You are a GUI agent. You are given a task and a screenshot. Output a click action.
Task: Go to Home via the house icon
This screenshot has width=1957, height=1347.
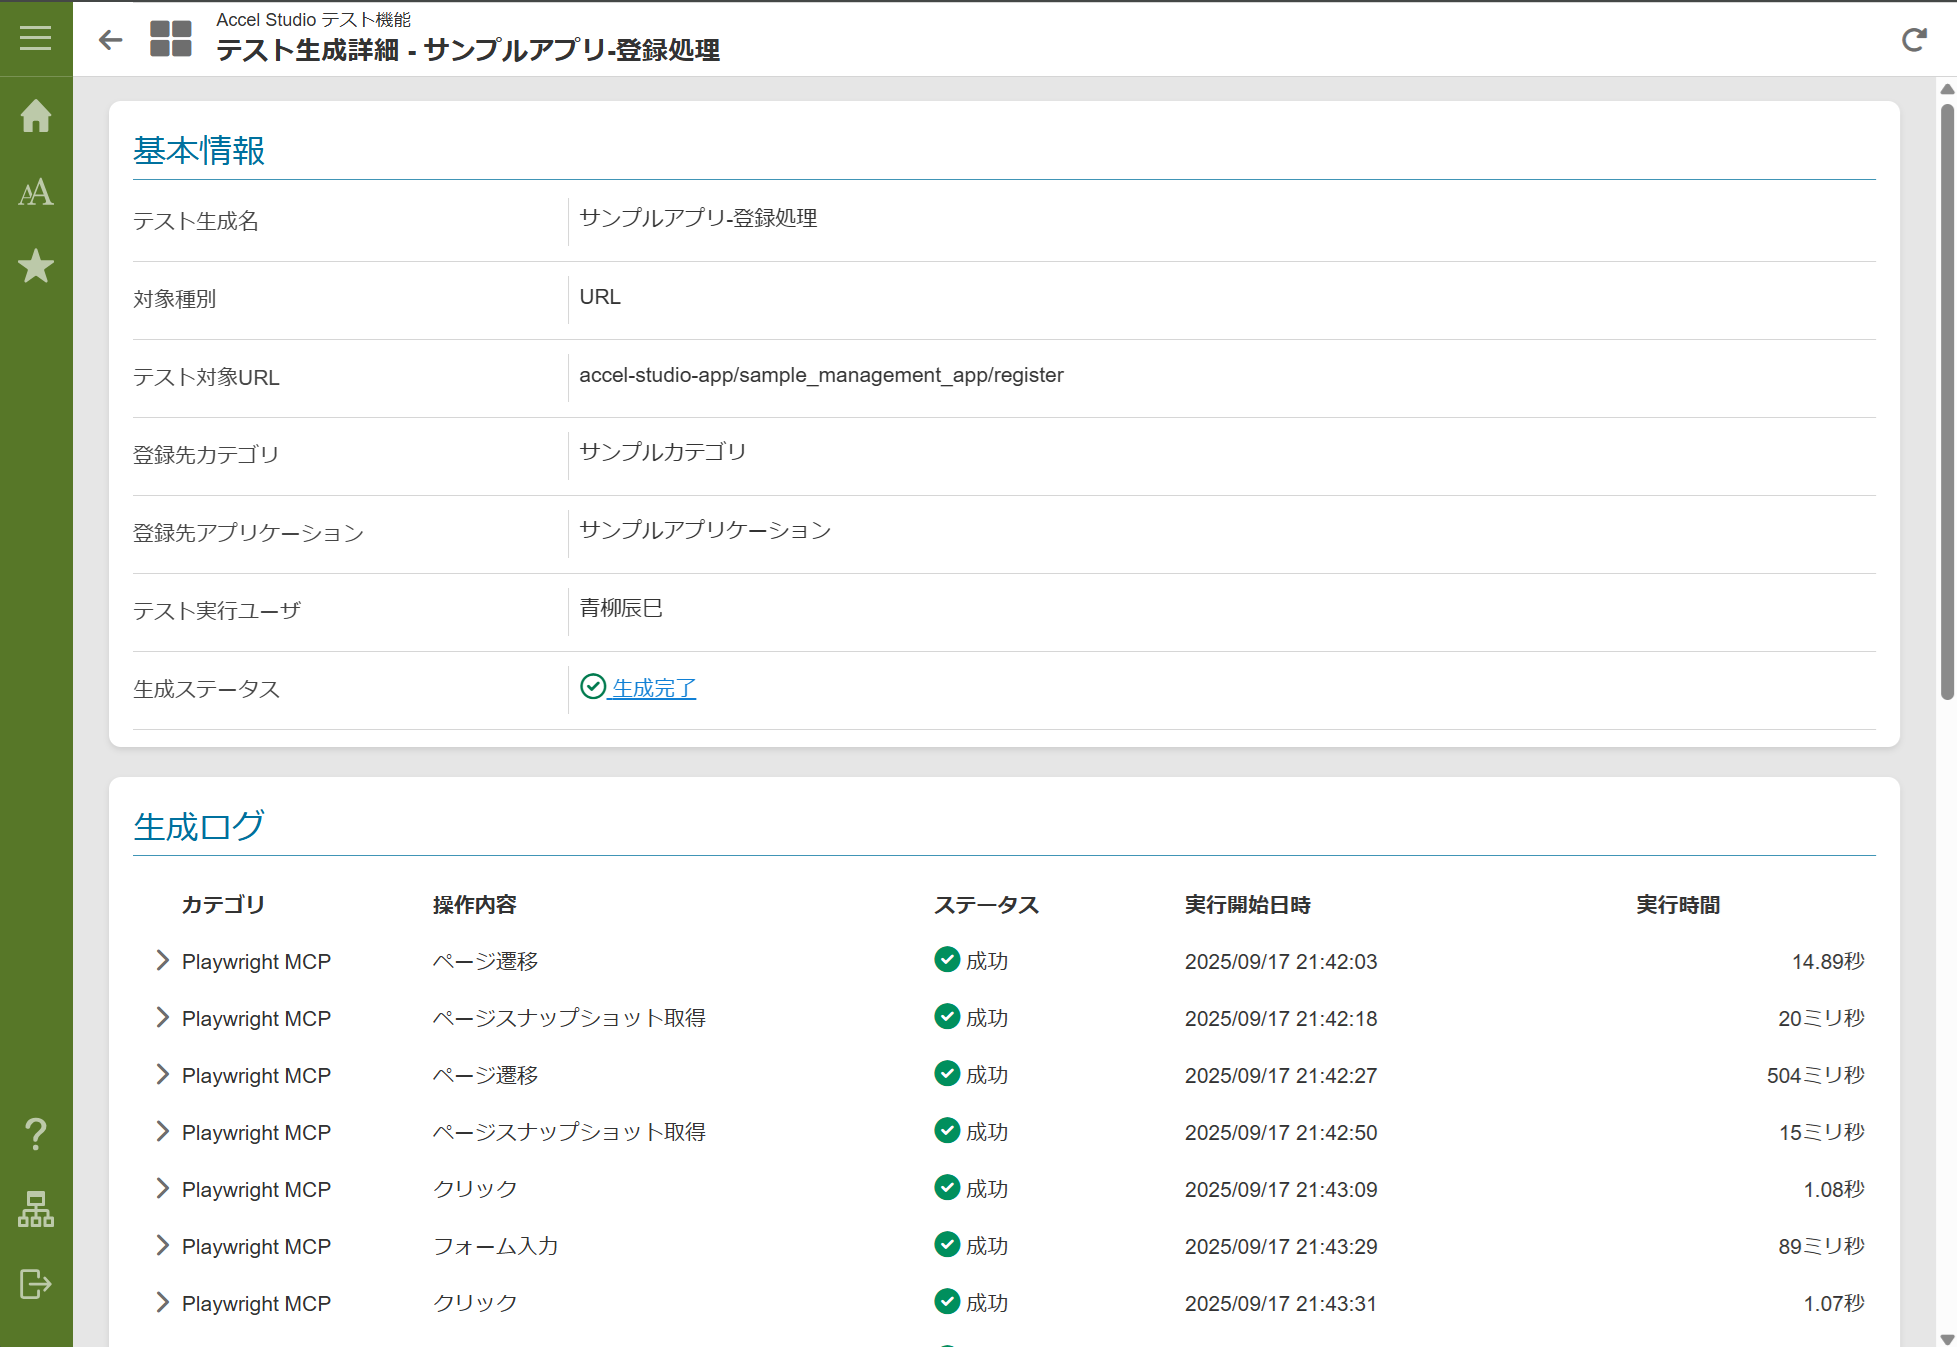tap(36, 116)
